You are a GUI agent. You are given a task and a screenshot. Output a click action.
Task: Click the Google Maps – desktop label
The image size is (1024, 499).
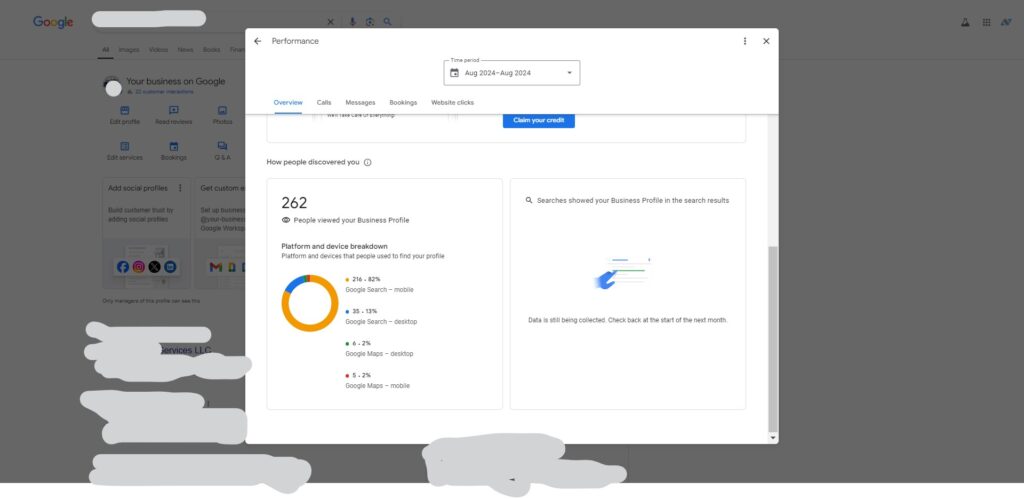379,354
